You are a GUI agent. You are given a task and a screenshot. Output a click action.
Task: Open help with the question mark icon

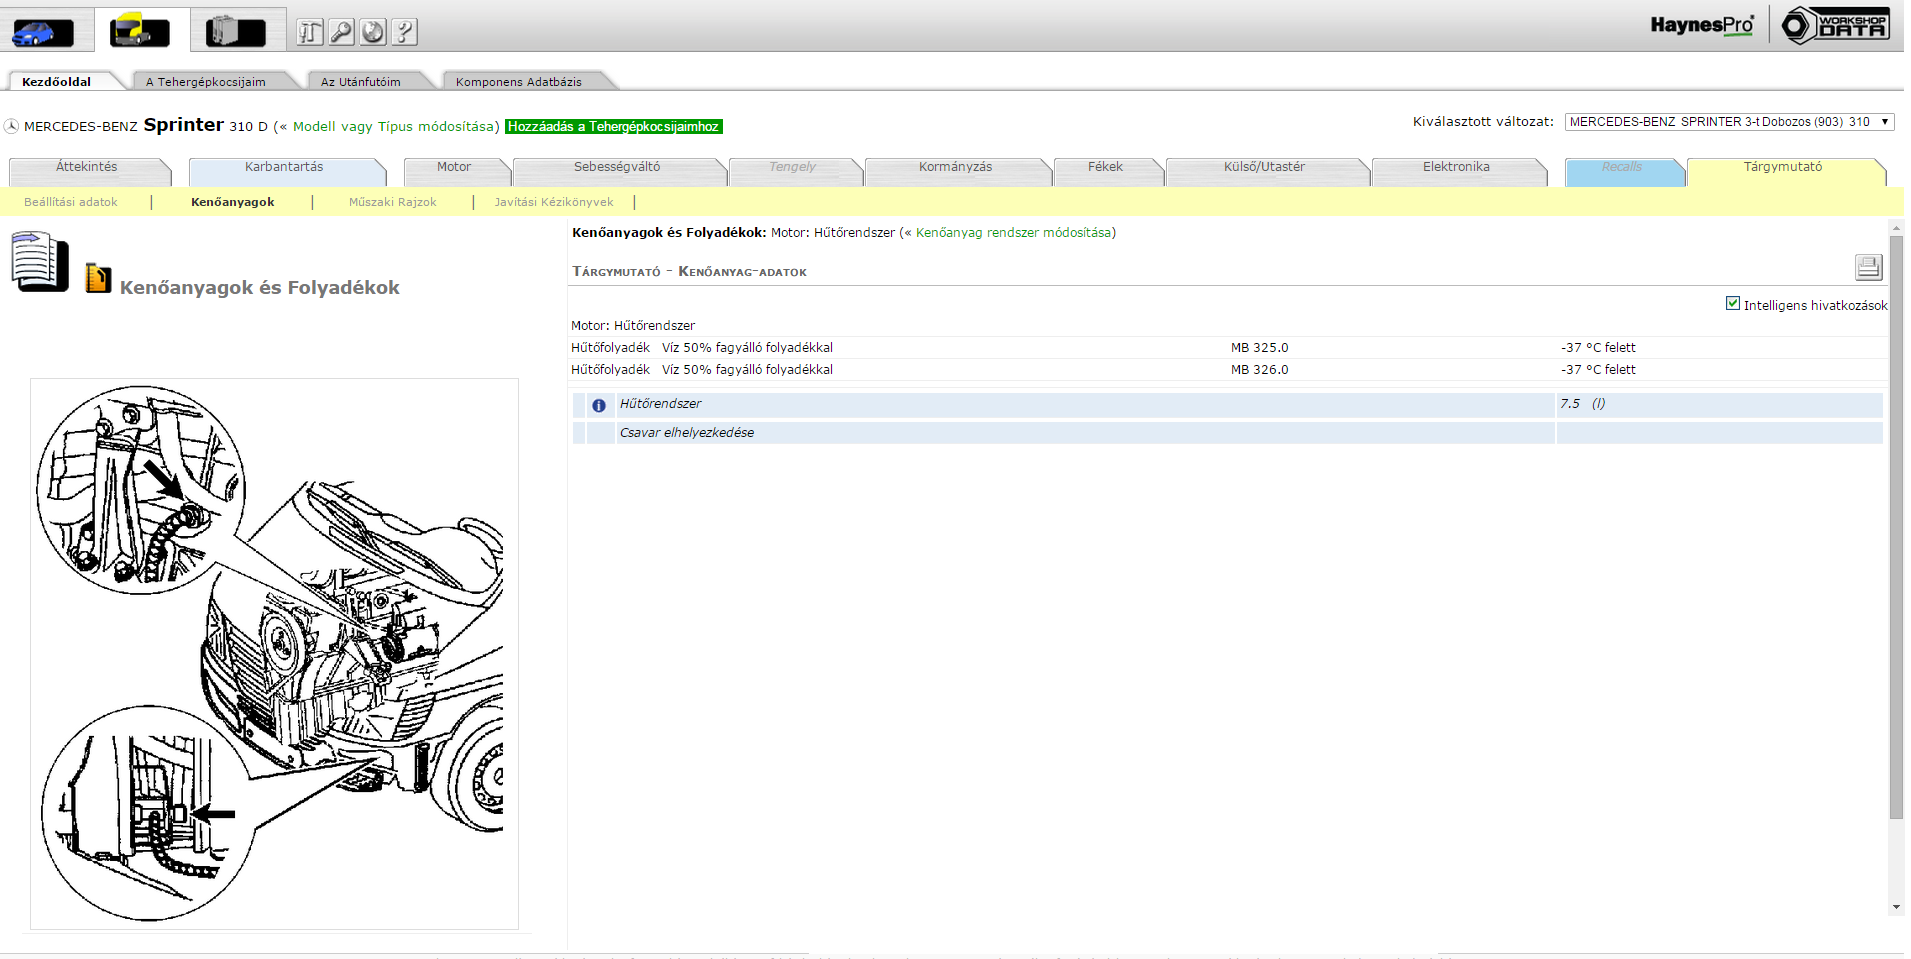coord(404,33)
